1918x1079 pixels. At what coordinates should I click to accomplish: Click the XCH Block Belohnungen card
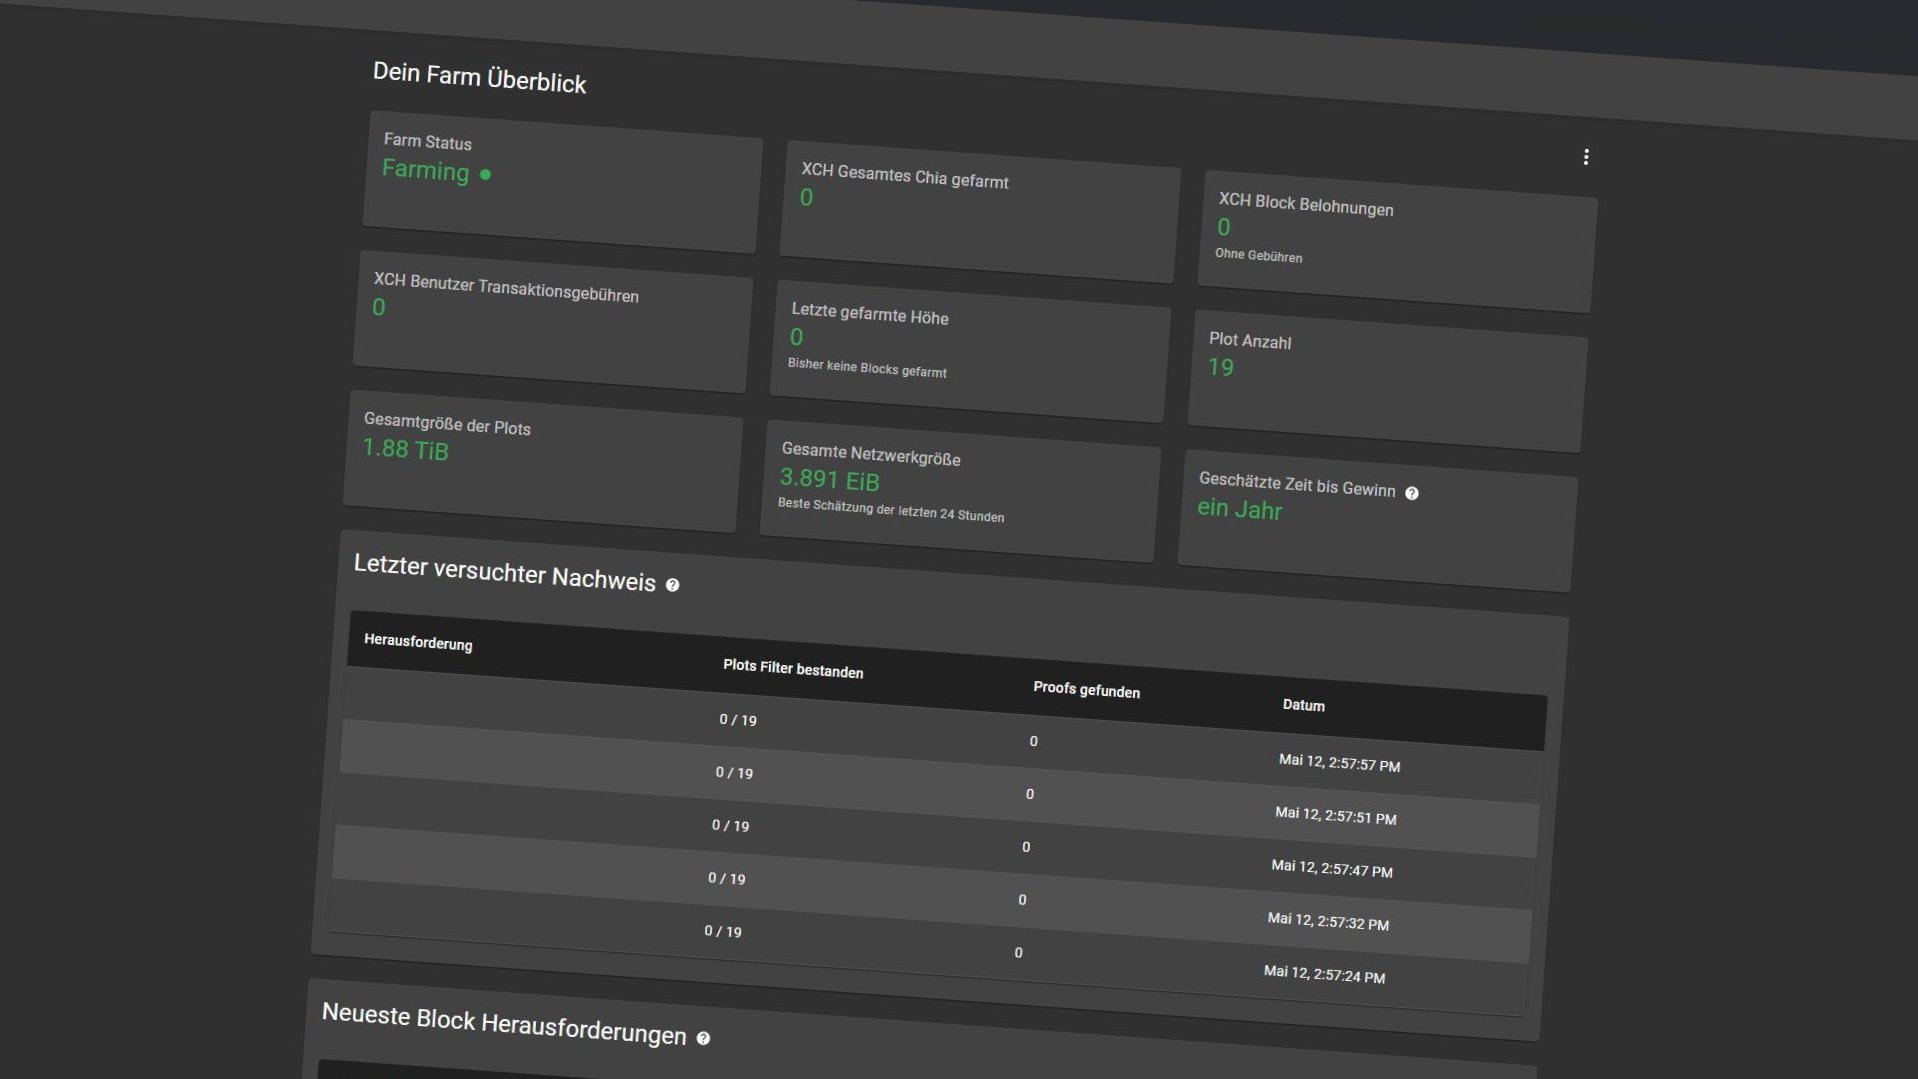pyautogui.click(x=1397, y=242)
